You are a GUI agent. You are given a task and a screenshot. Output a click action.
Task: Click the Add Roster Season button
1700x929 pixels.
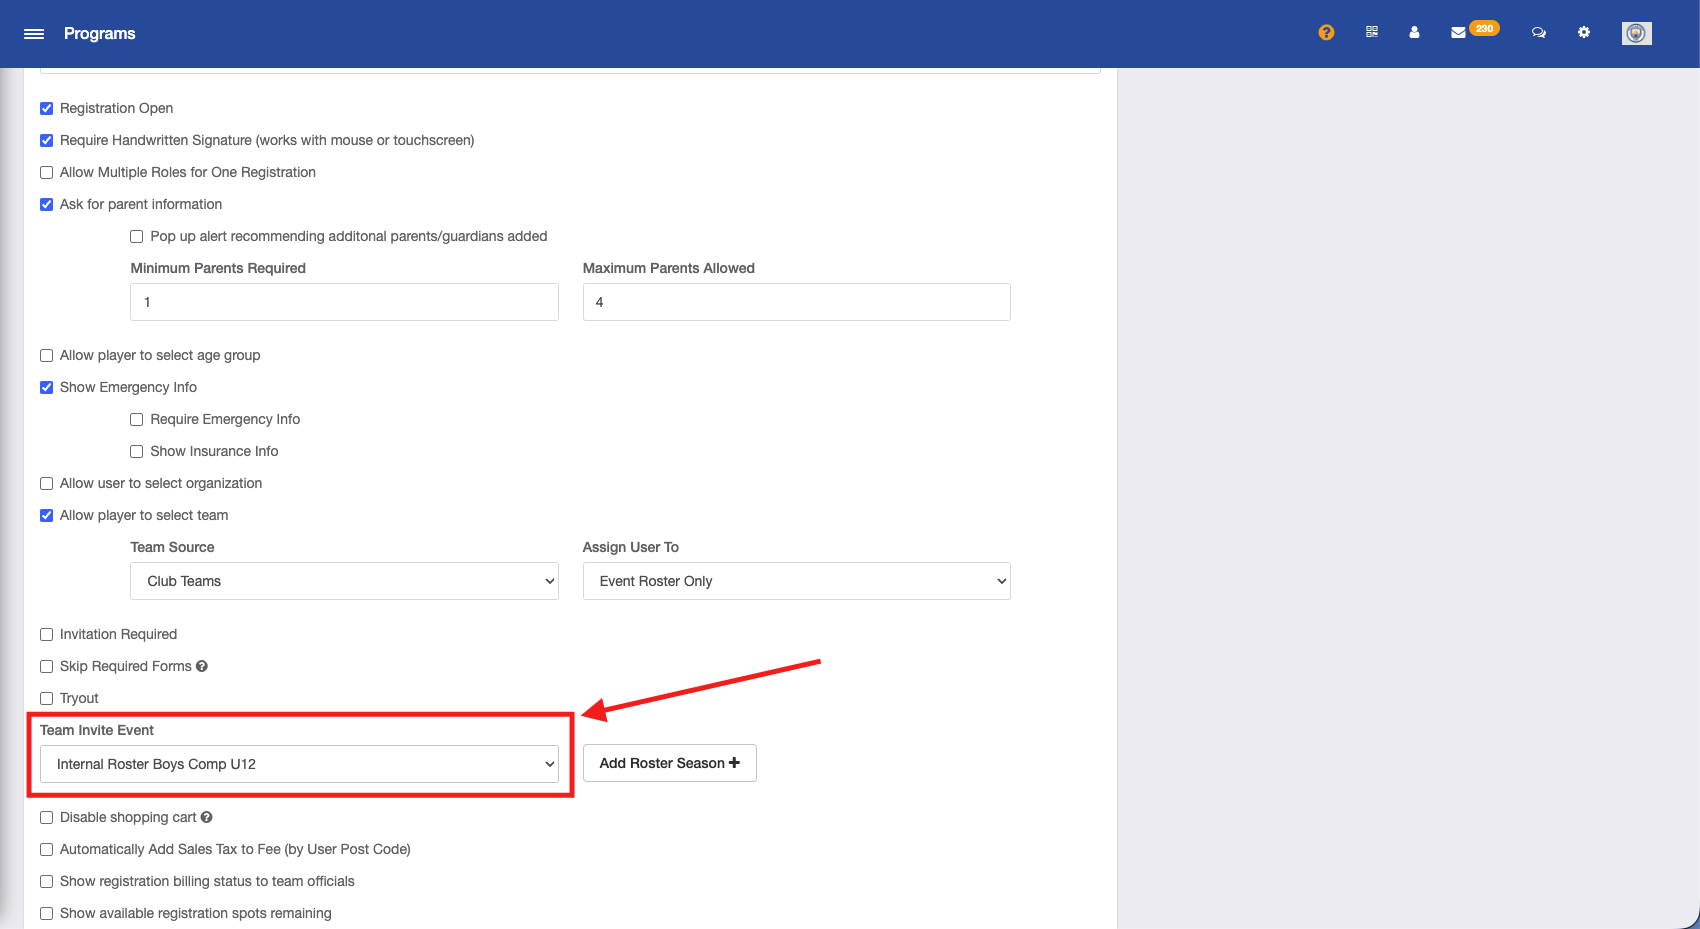pos(669,763)
